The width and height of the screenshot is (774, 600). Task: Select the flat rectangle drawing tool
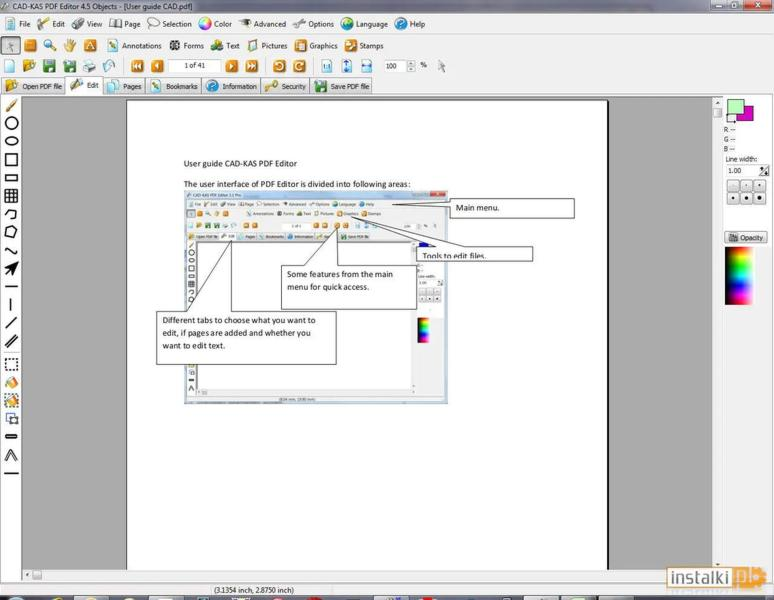[x=11, y=178]
